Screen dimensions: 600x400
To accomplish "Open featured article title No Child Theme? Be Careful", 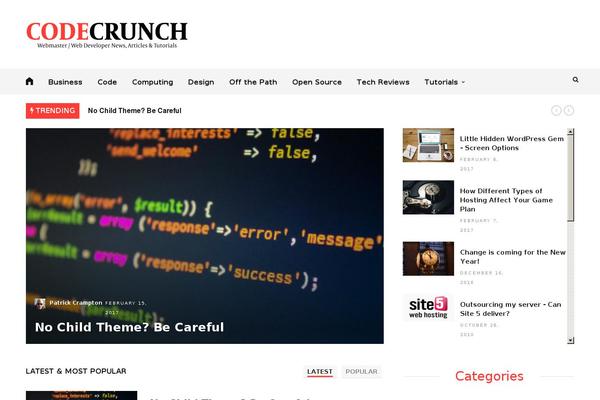I will coord(129,327).
